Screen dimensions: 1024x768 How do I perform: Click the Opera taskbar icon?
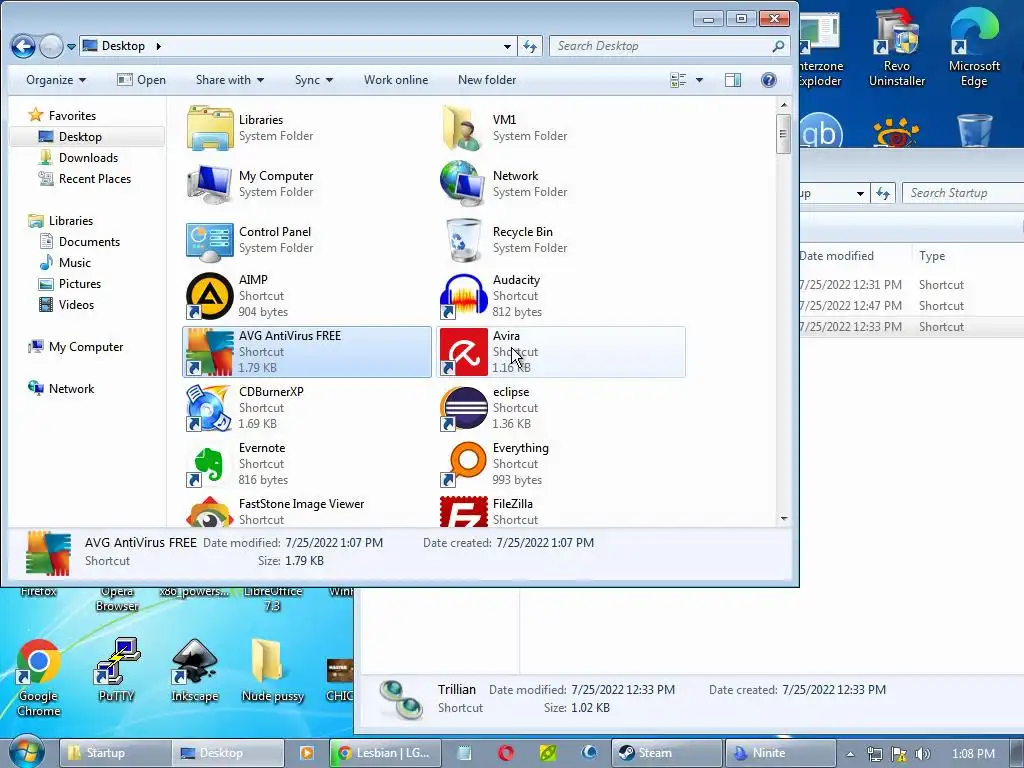[505, 753]
